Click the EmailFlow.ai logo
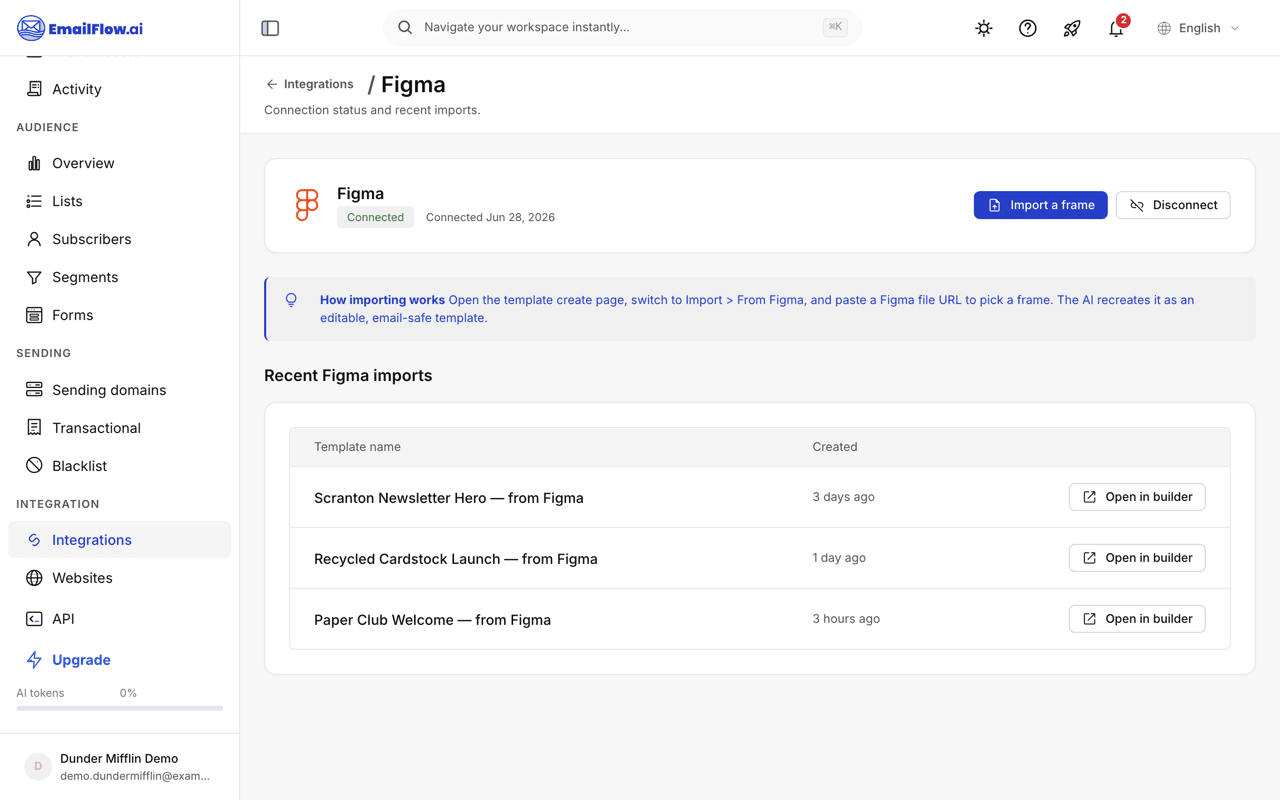This screenshot has width=1280, height=800. [x=80, y=28]
